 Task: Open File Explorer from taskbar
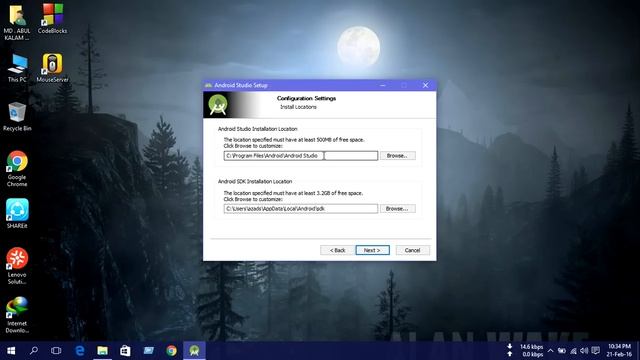[x=102, y=351]
